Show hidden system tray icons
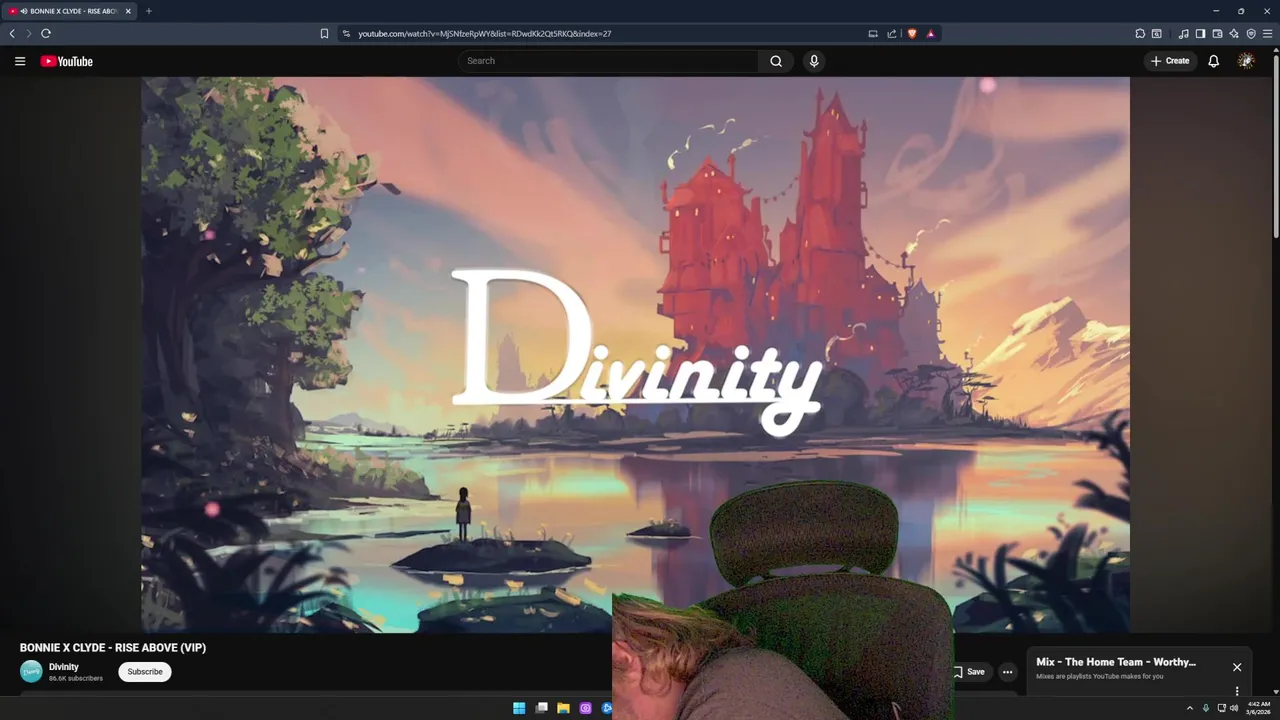This screenshot has height=720, width=1280. (1189, 708)
